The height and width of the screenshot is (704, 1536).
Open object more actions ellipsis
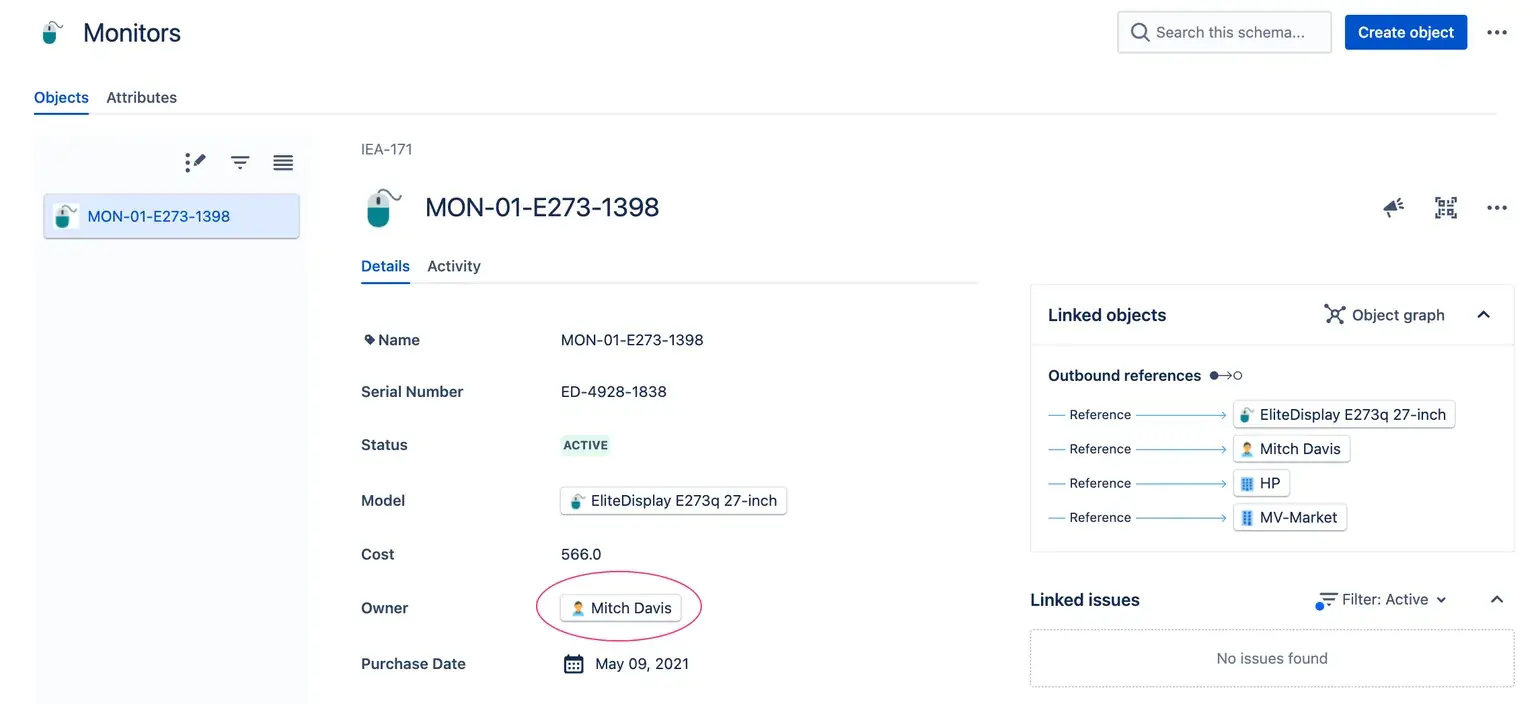1496,208
